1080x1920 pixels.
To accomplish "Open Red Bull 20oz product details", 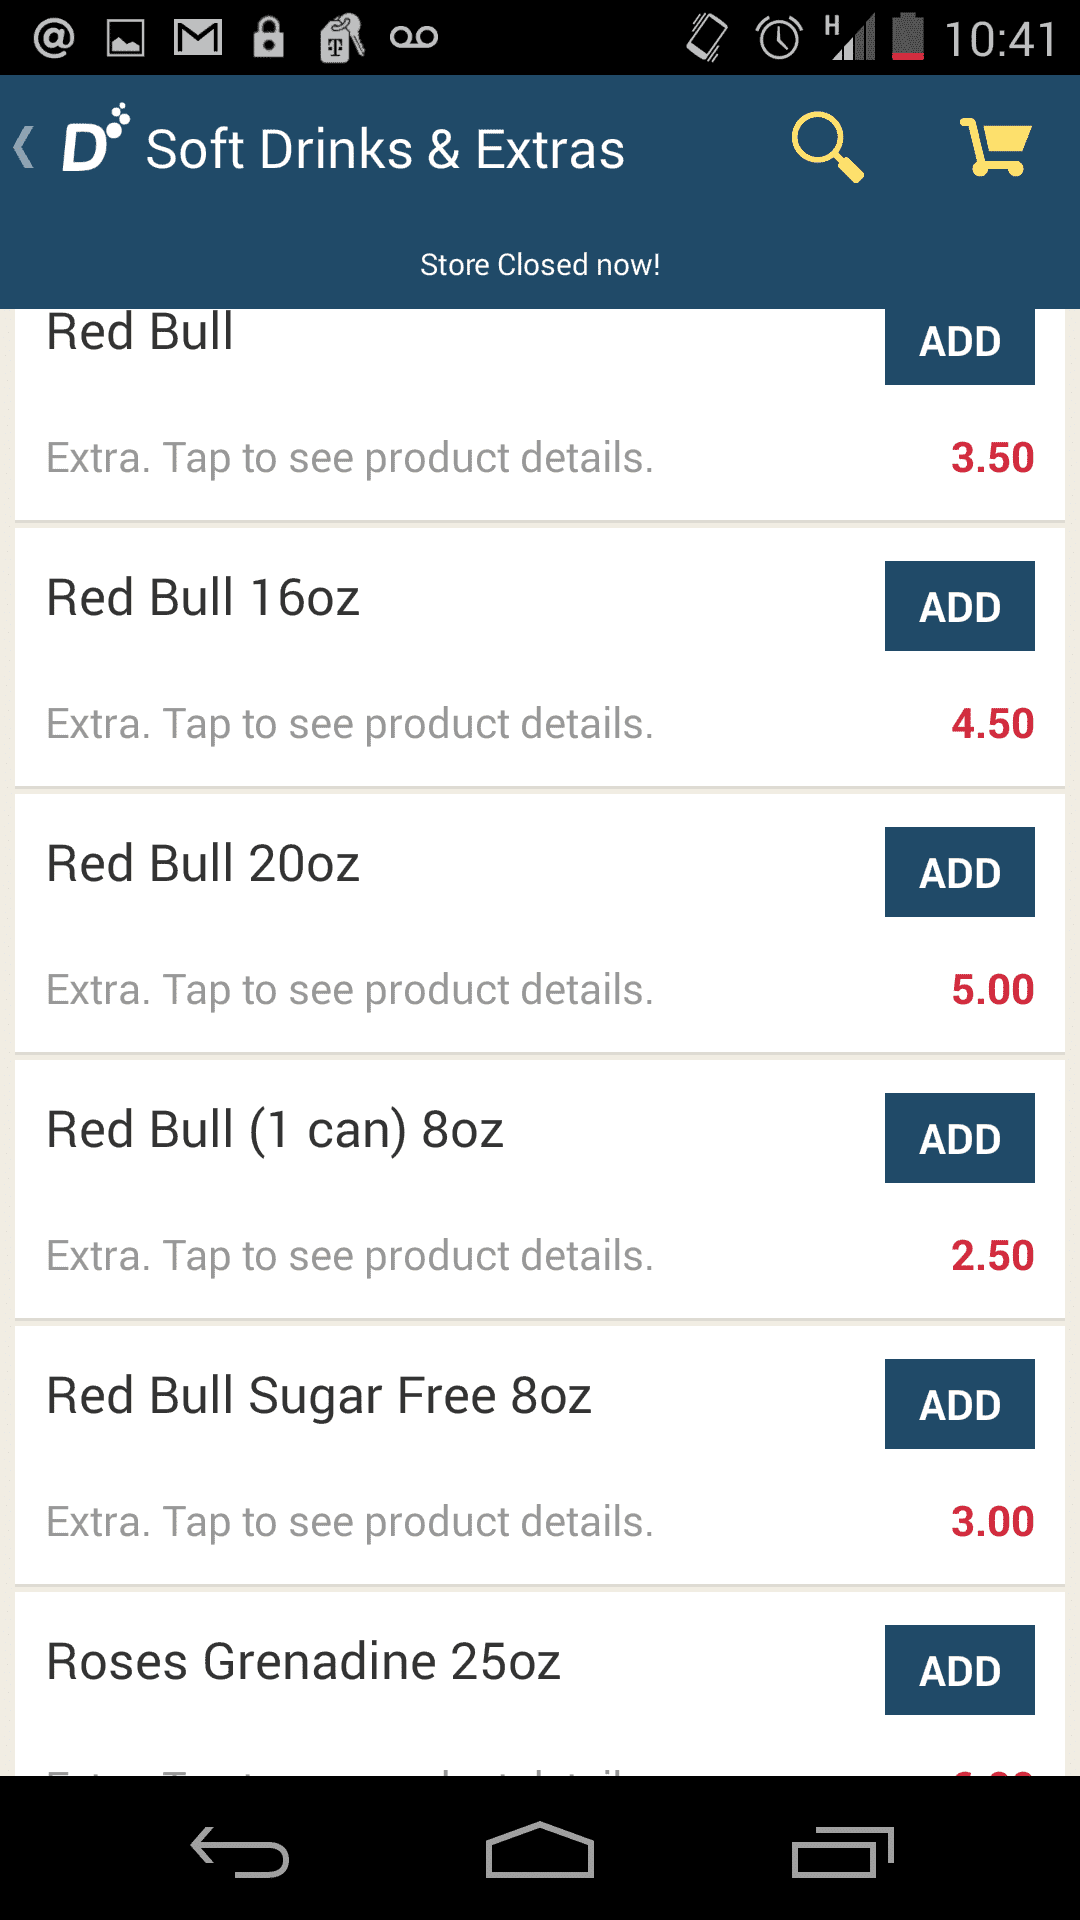I will tap(350, 990).
